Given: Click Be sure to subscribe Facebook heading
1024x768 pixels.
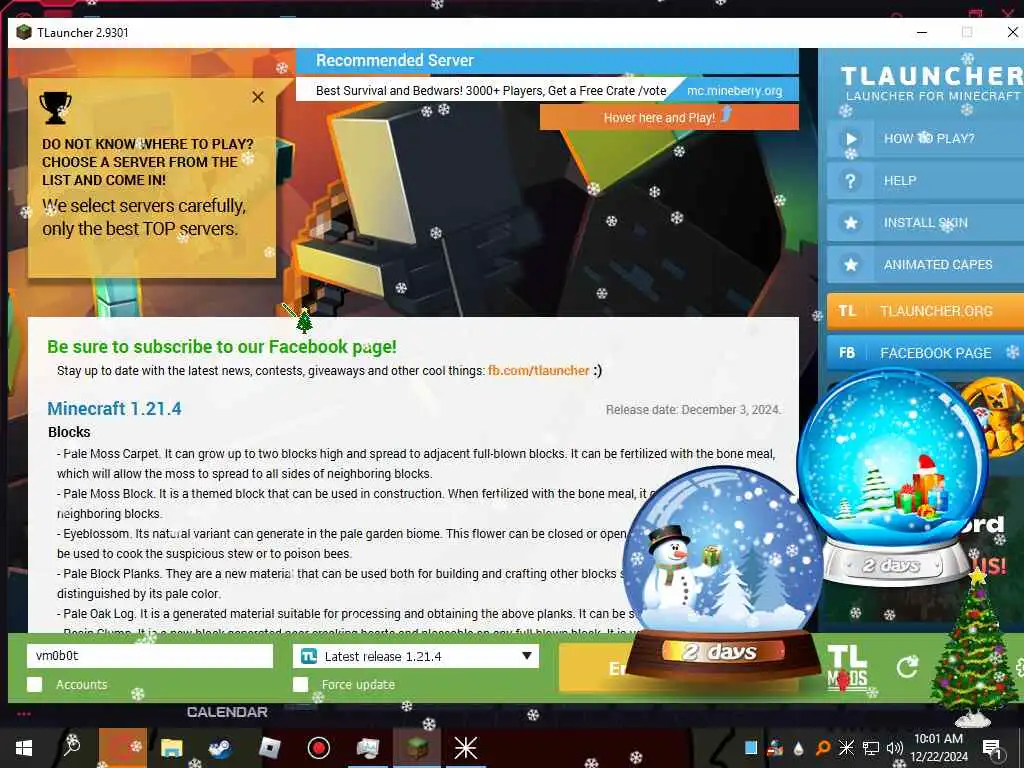Looking at the screenshot, I should point(221,347).
